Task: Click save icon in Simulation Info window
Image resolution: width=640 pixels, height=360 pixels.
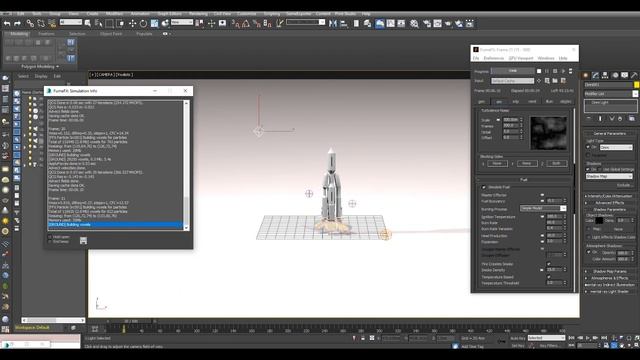Action: (83, 241)
